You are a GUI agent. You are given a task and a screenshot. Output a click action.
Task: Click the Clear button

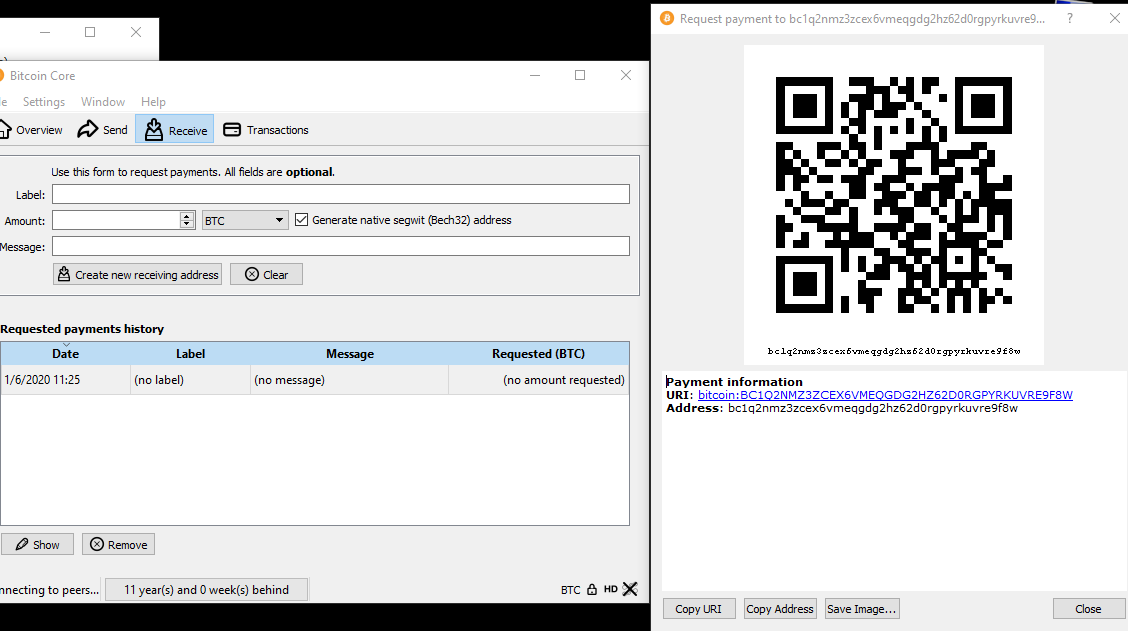(x=266, y=274)
